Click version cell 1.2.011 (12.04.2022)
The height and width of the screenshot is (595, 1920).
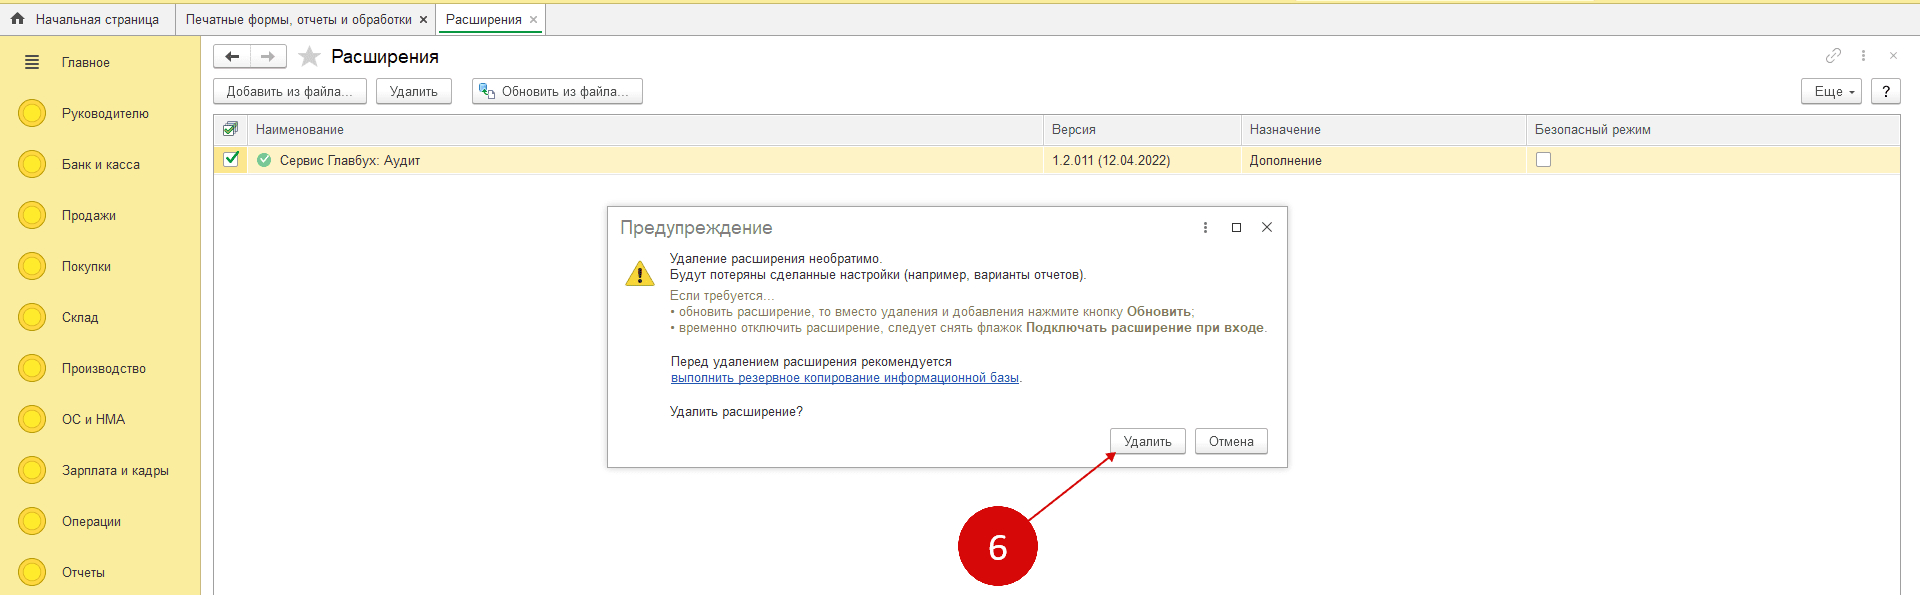tap(1142, 160)
